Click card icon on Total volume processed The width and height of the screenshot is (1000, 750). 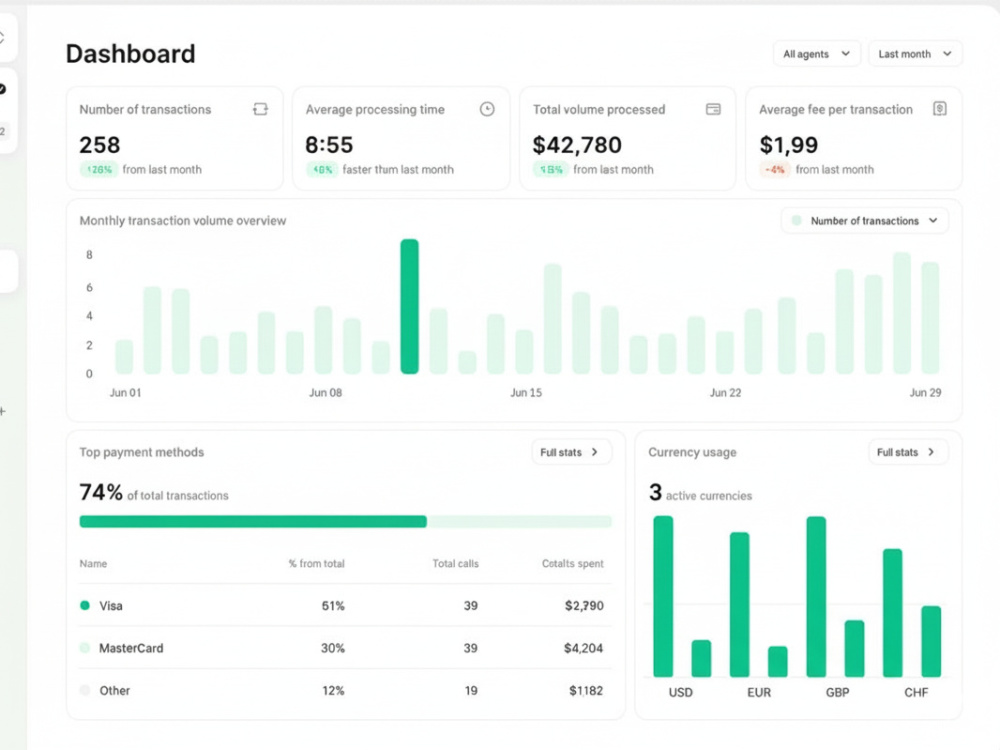[713, 109]
